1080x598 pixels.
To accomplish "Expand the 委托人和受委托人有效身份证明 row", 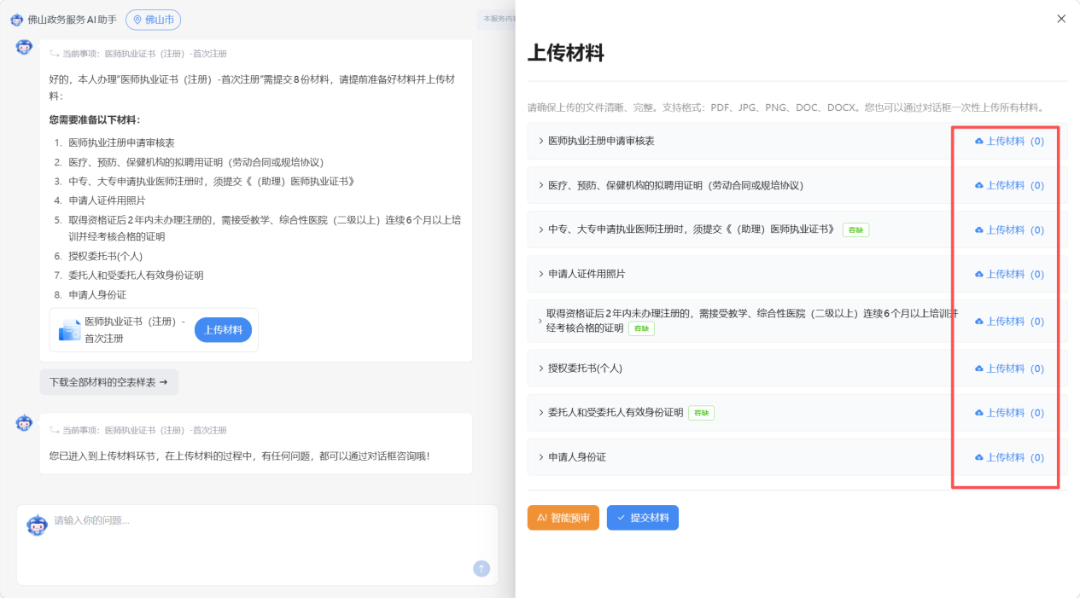I will point(541,413).
